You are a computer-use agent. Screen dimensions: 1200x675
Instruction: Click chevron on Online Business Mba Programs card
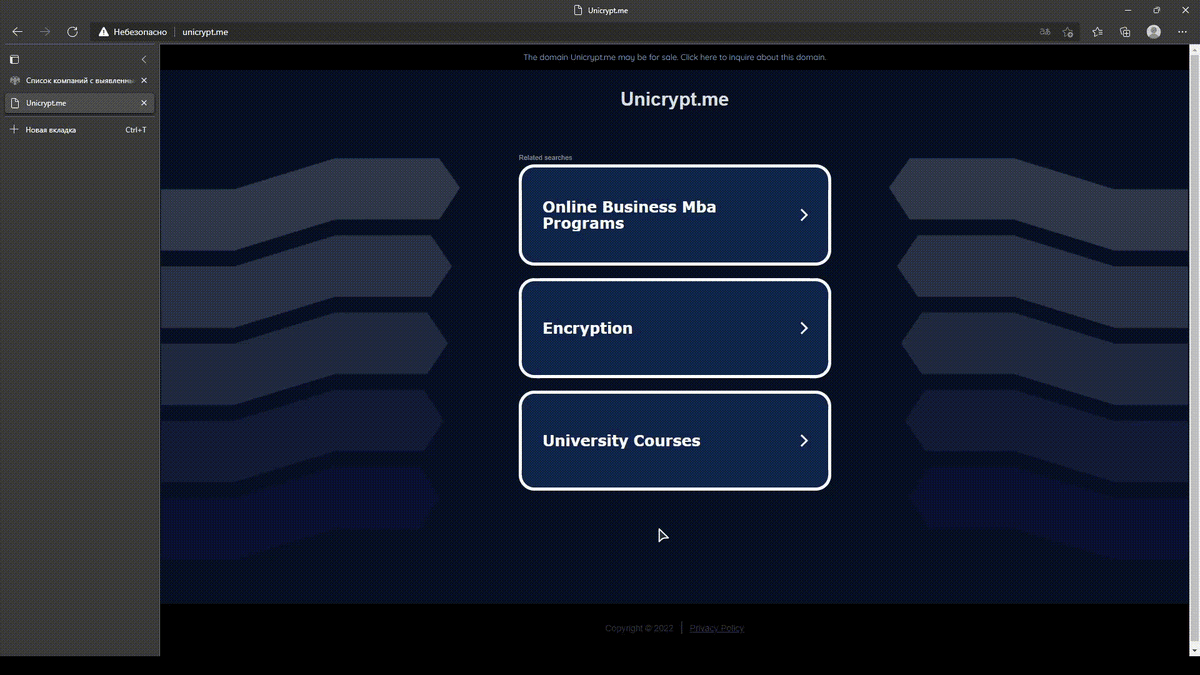[804, 215]
